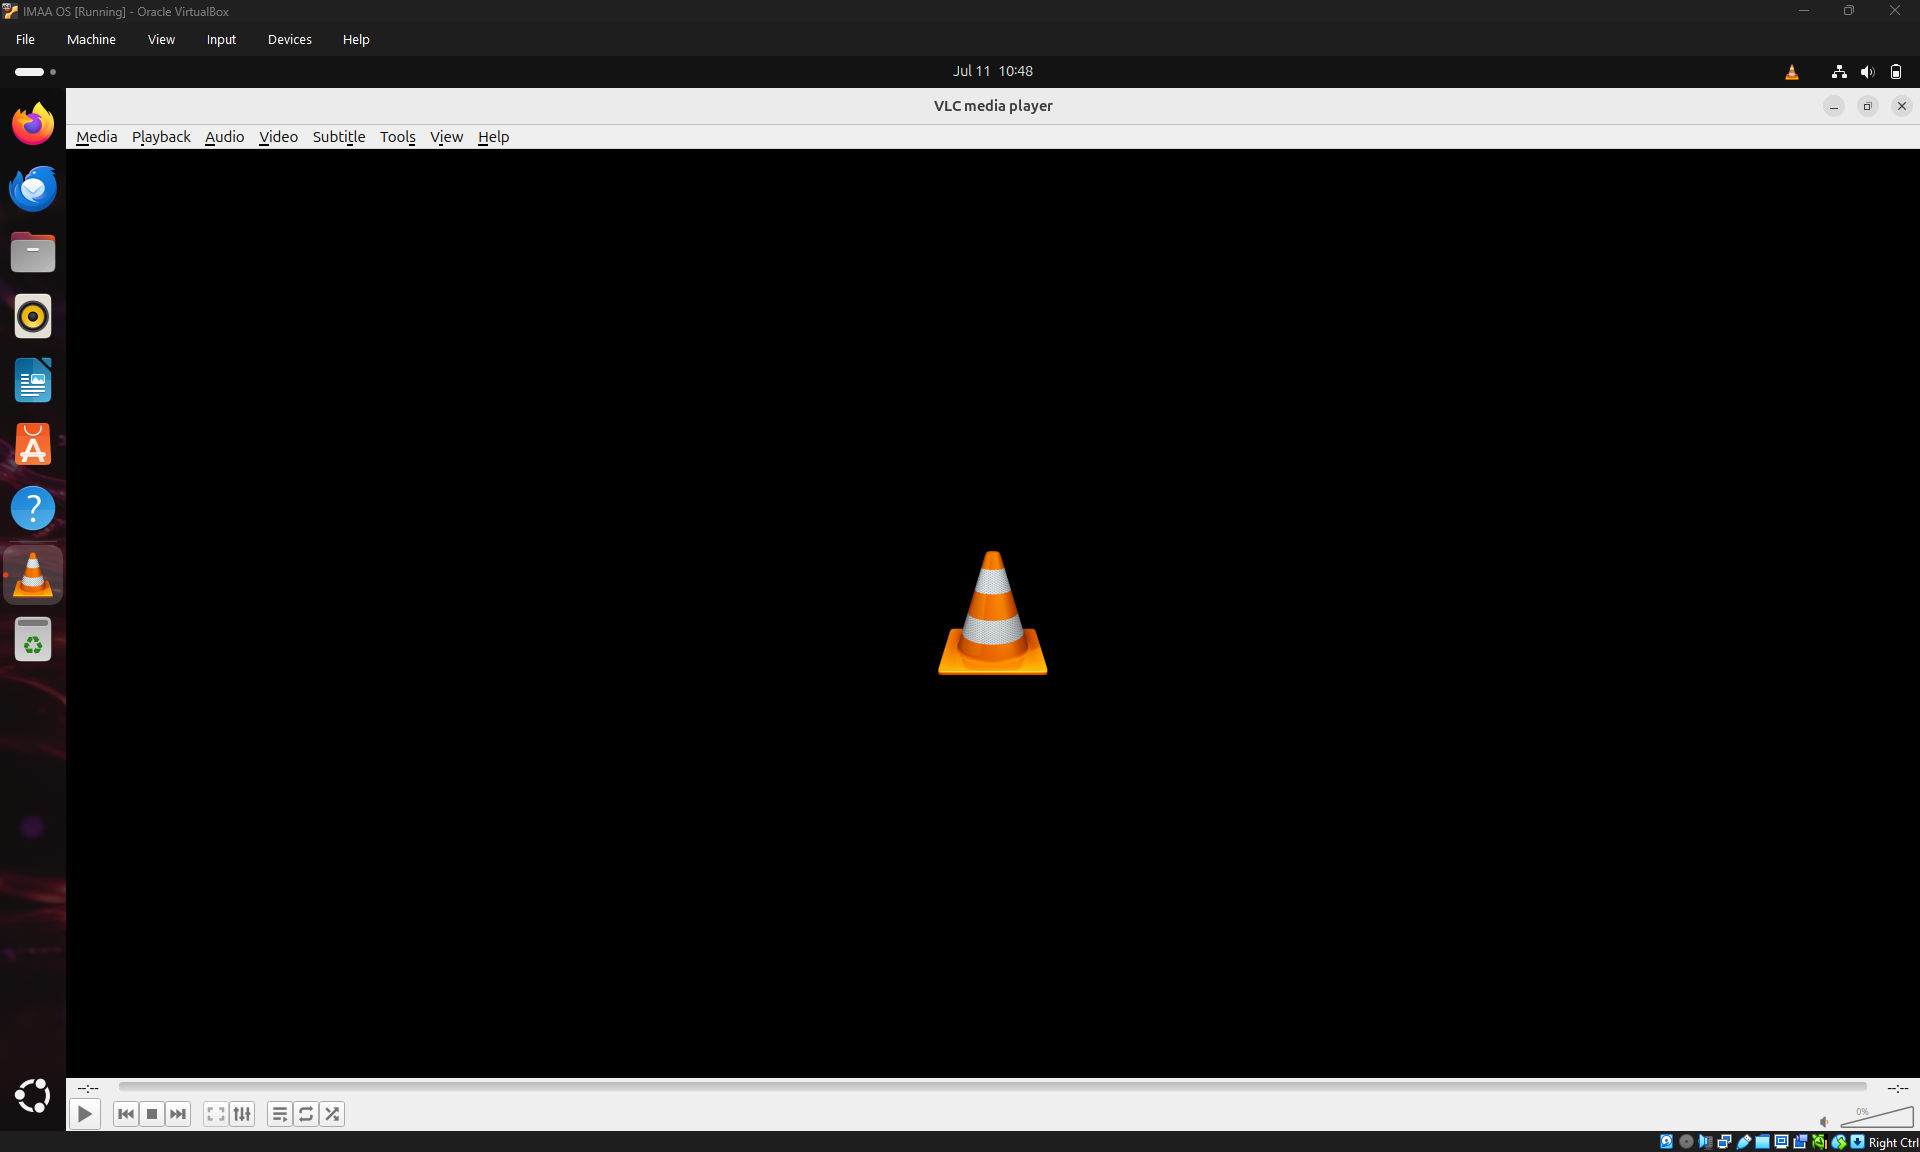Open VirtualBox Machine menu
Viewport: 1920px width, 1152px height.
[91, 40]
